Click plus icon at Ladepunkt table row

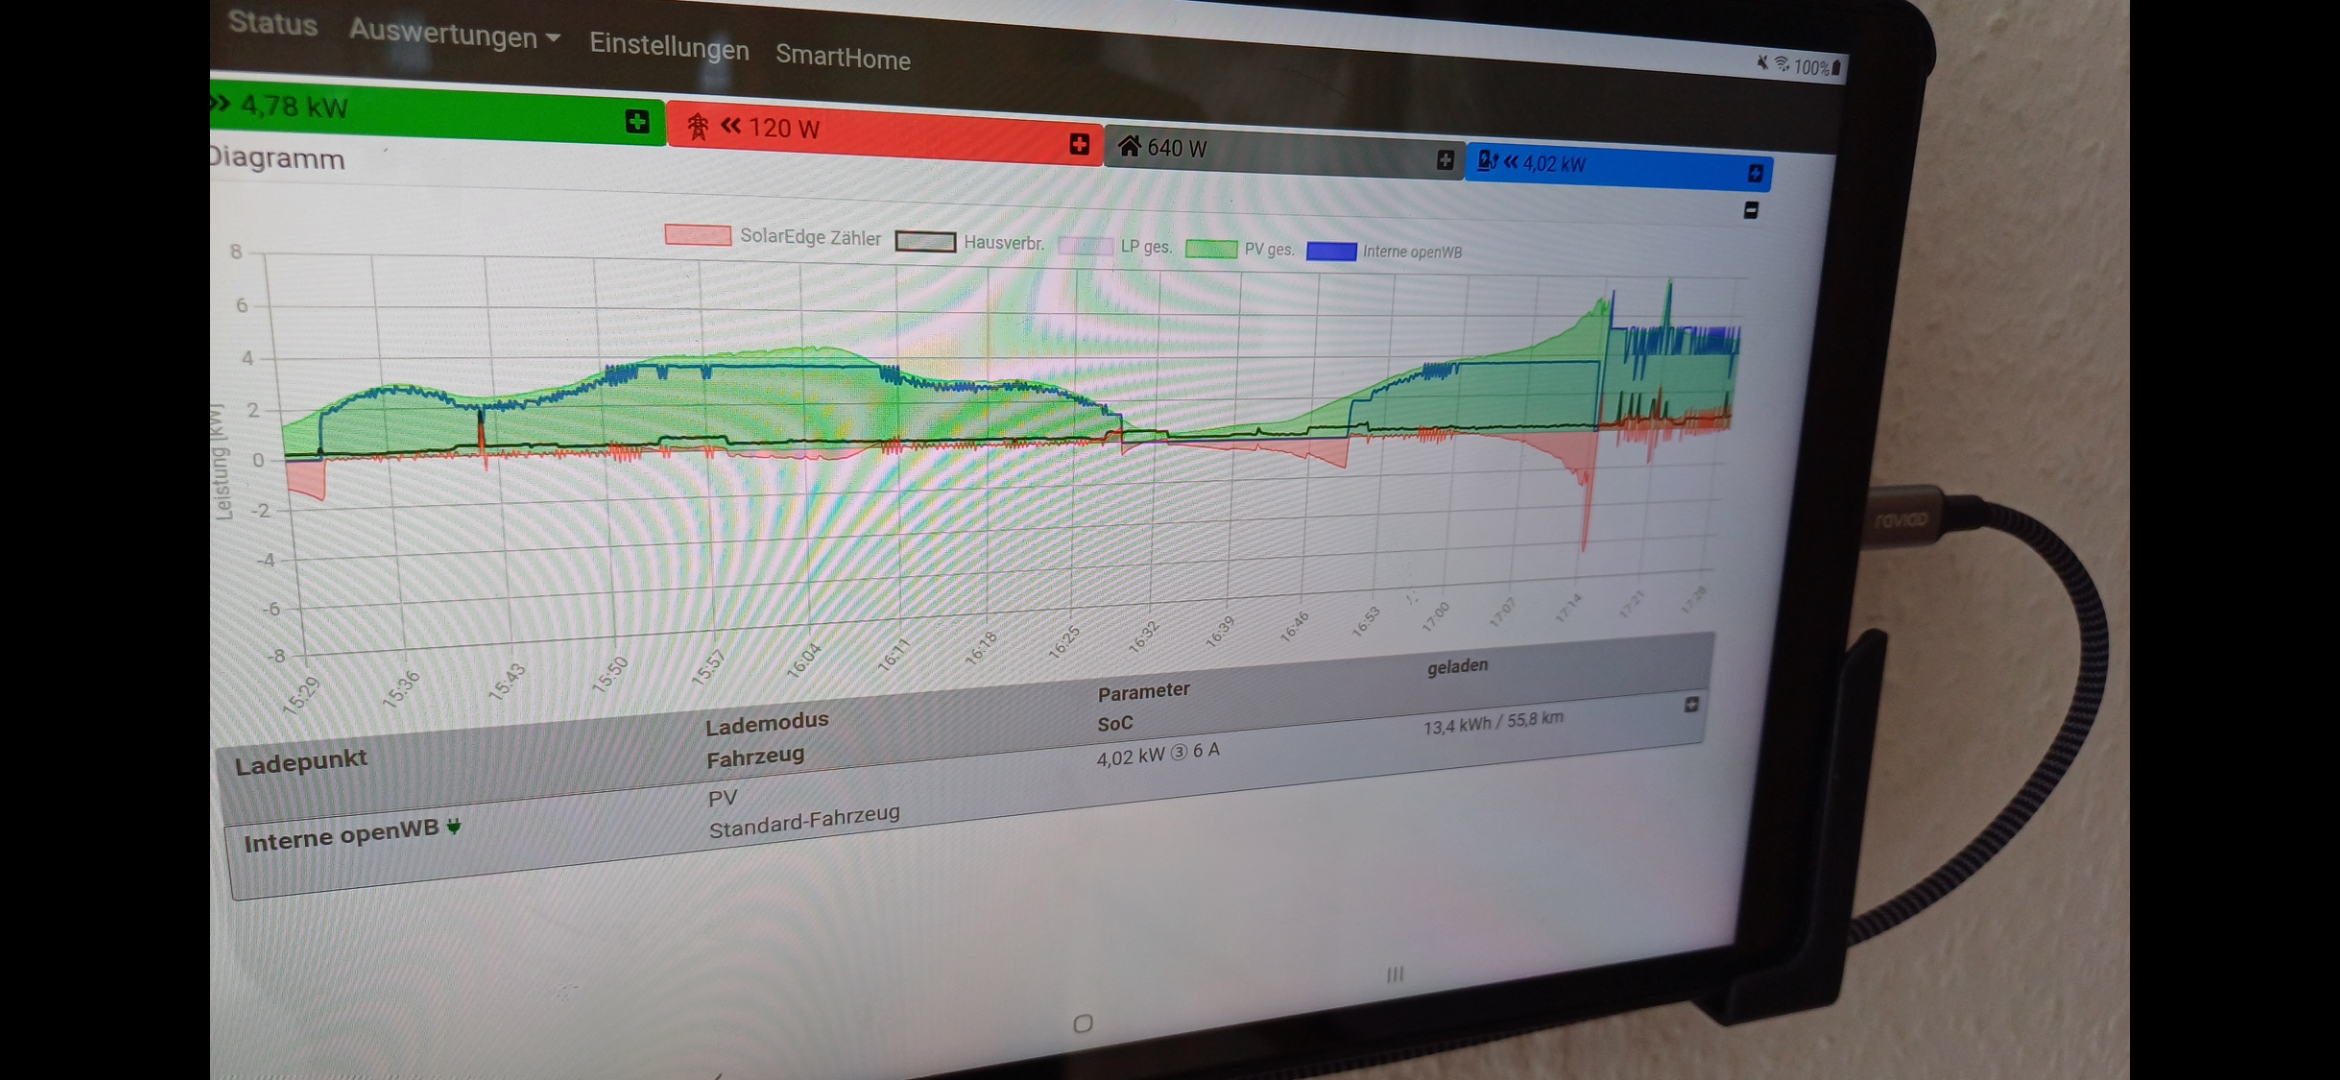point(1691,705)
